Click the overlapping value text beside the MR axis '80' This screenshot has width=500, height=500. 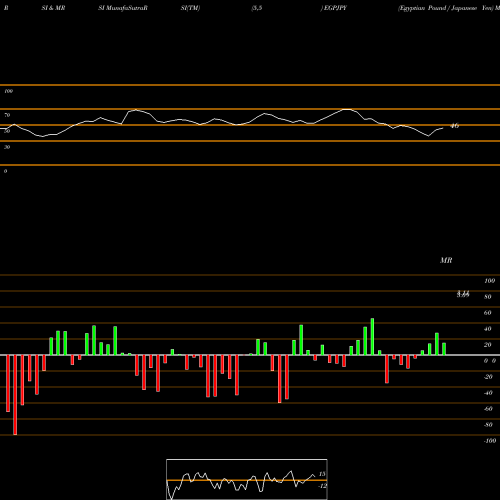tap(463, 294)
